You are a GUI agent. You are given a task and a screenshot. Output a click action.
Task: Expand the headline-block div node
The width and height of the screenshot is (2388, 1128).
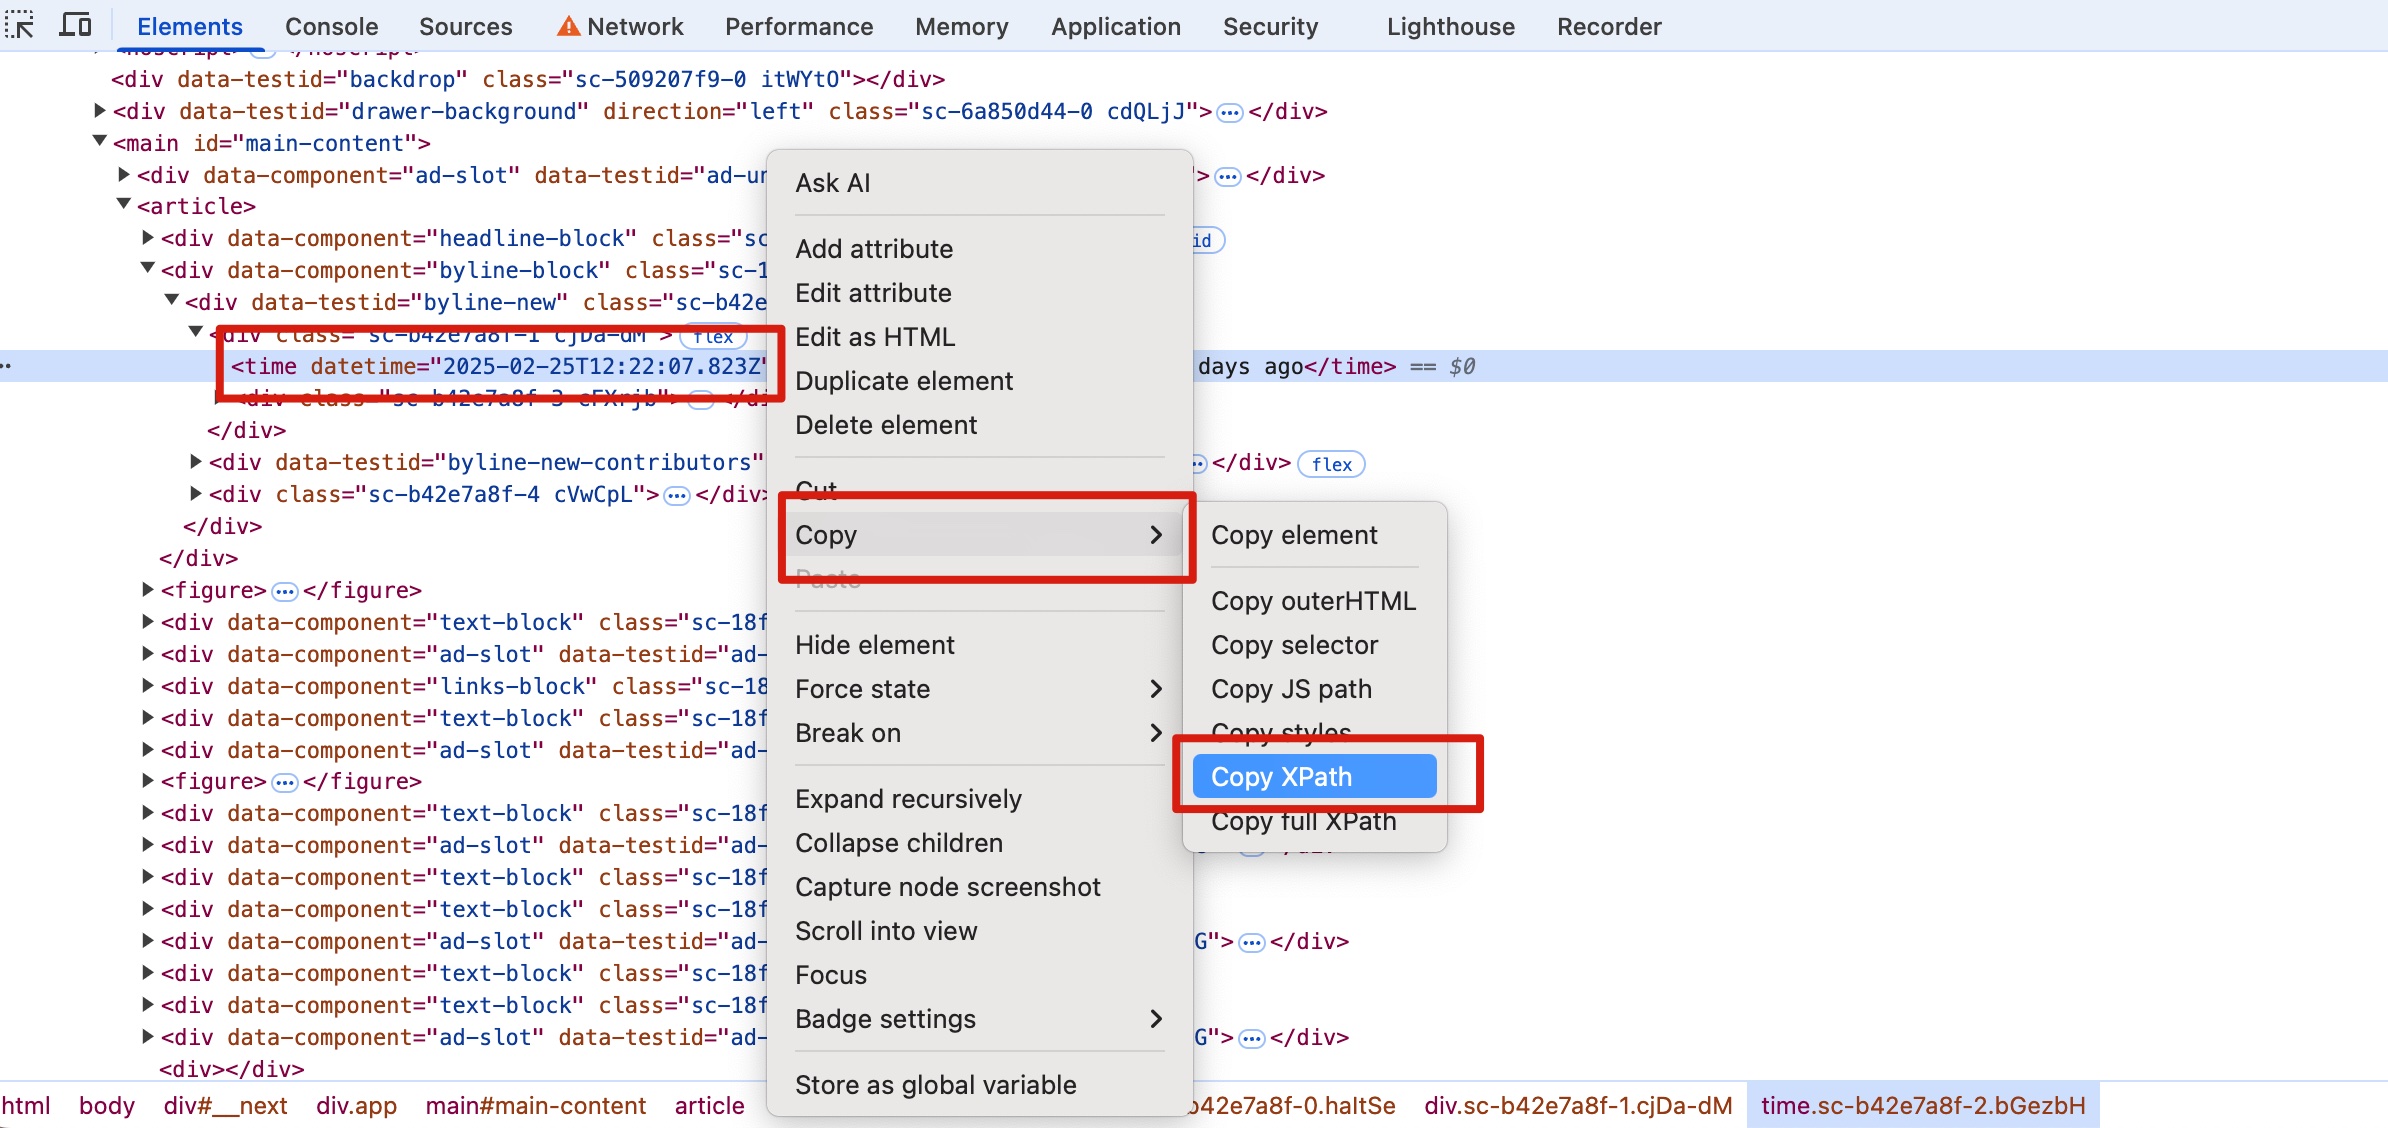[148, 238]
